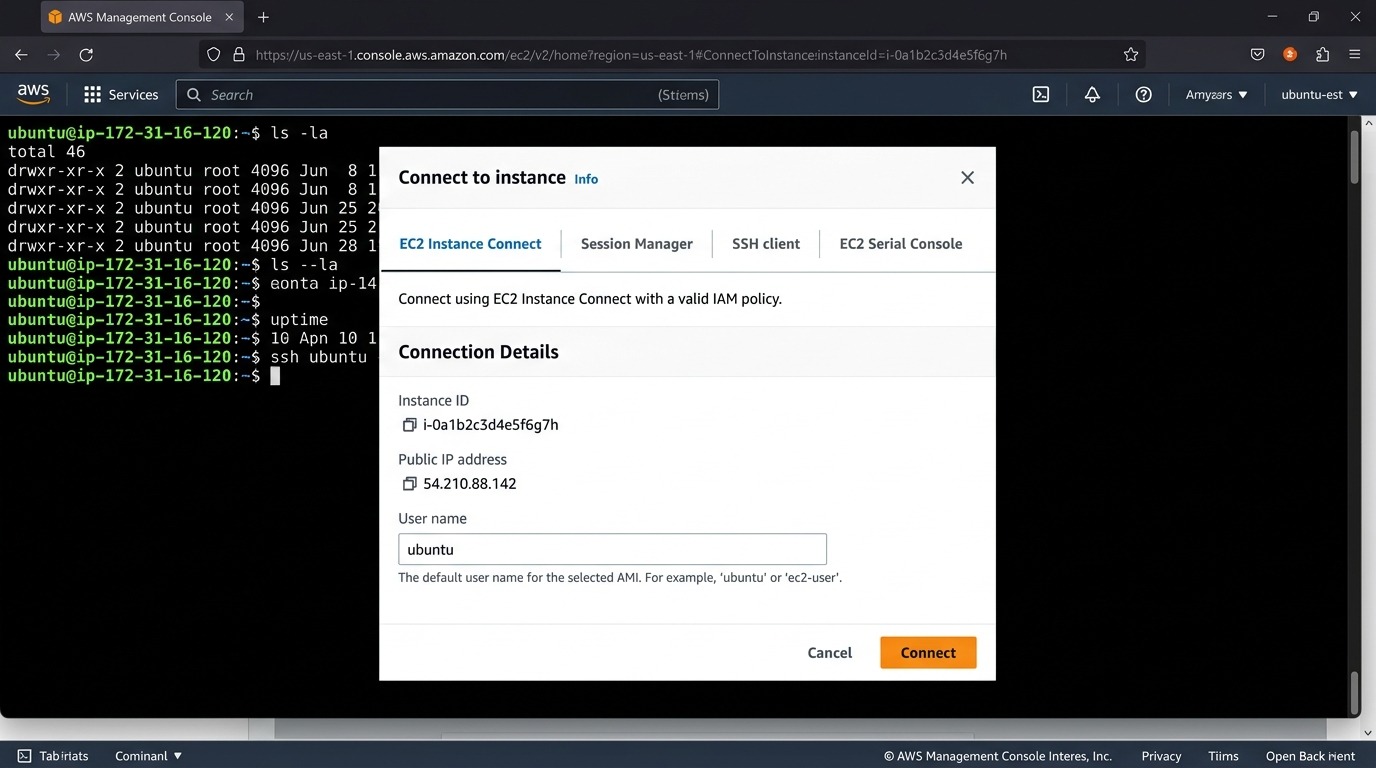The height and width of the screenshot is (768, 1376).
Task: Click the address bar shield icon
Action: [x=213, y=55]
